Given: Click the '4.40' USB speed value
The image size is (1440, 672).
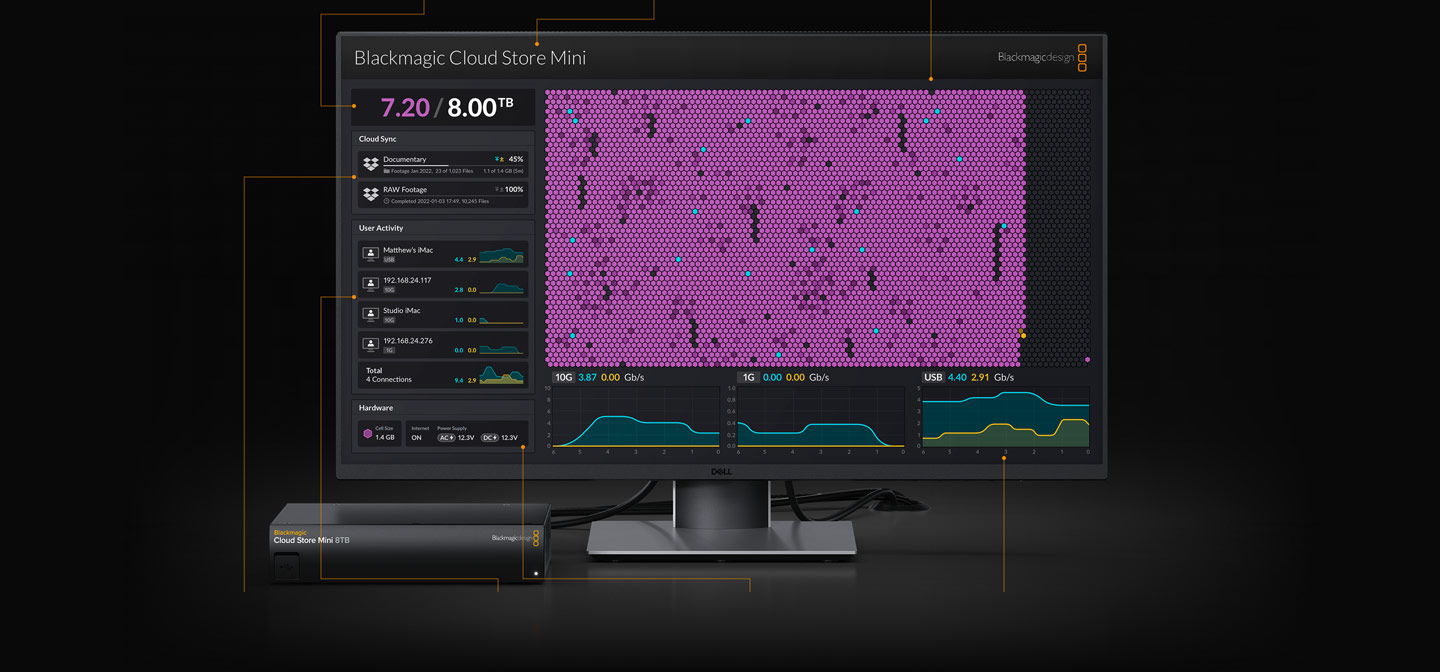Looking at the screenshot, I should (957, 378).
